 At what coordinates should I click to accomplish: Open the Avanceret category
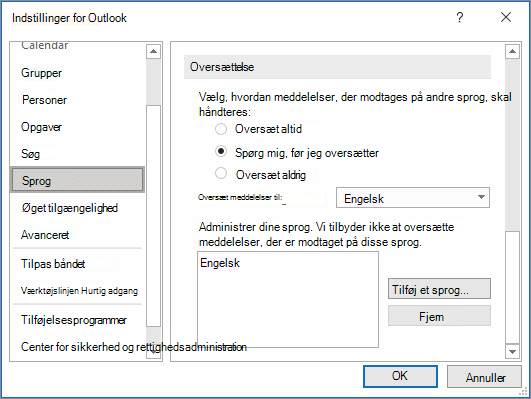click(45, 235)
